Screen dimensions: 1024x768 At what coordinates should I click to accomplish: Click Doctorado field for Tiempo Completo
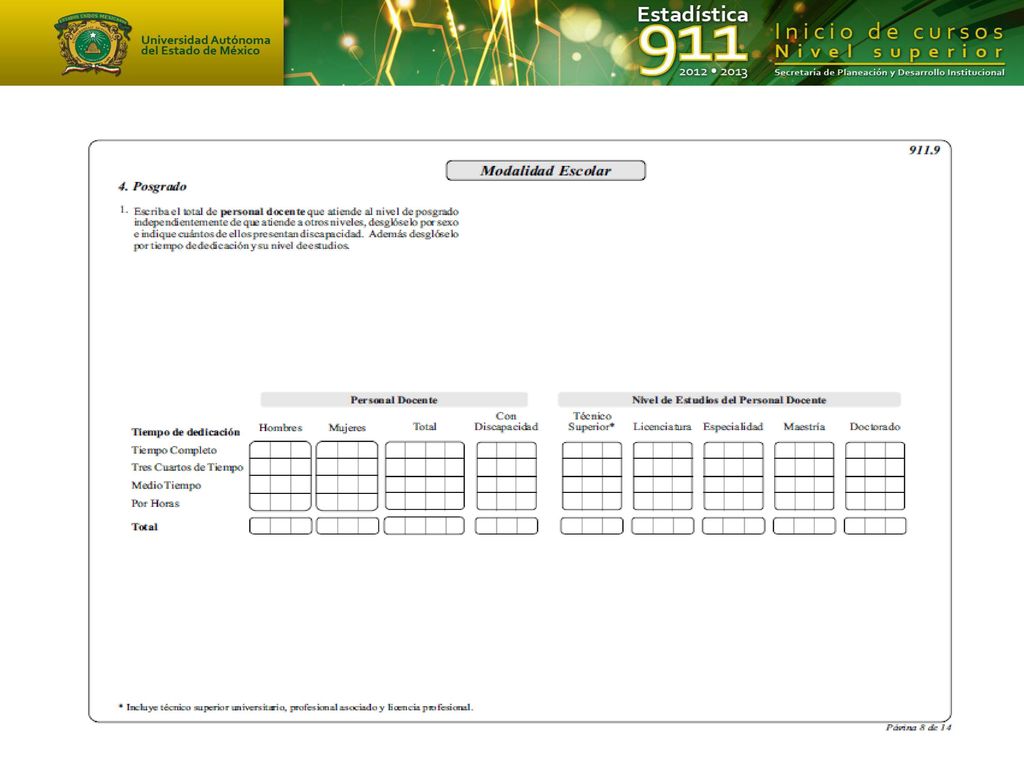coord(874,450)
